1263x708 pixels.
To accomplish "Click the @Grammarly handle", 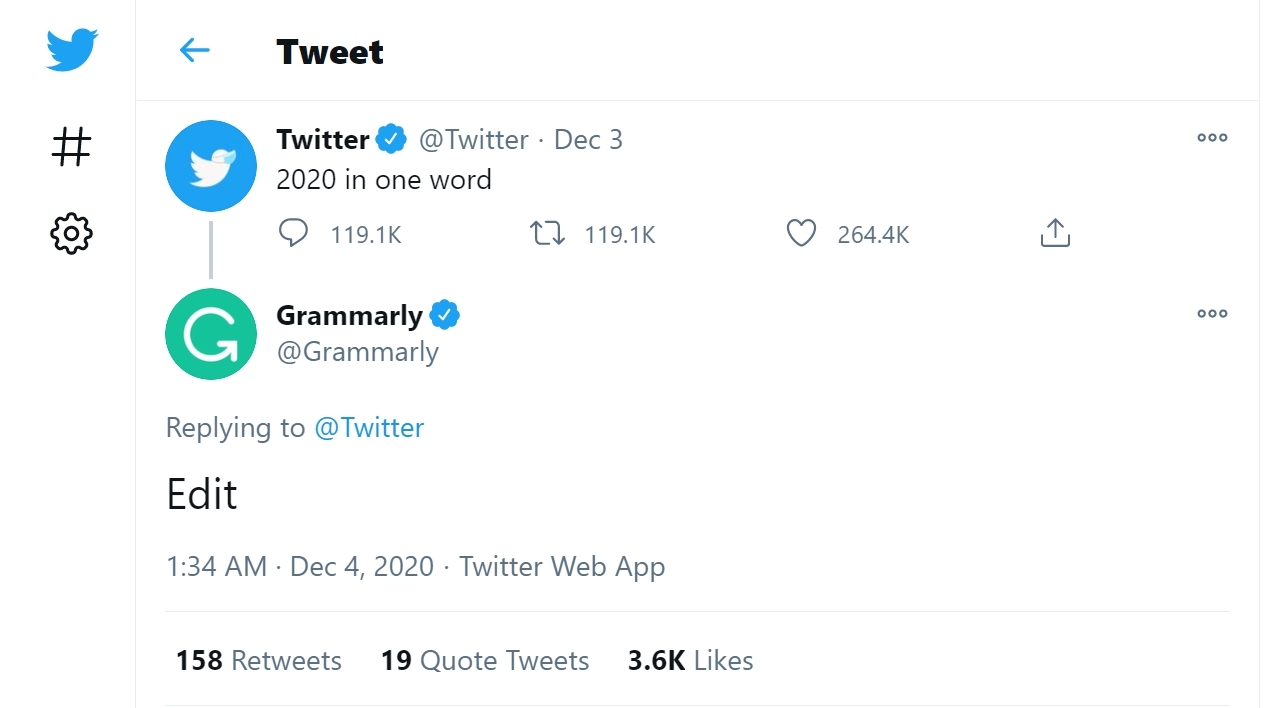I will point(357,352).
